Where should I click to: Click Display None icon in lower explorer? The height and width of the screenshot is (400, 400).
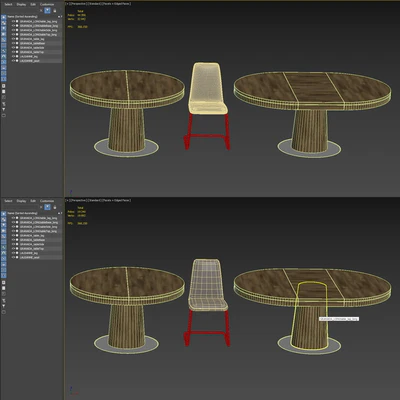pyautogui.click(x=4, y=288)
